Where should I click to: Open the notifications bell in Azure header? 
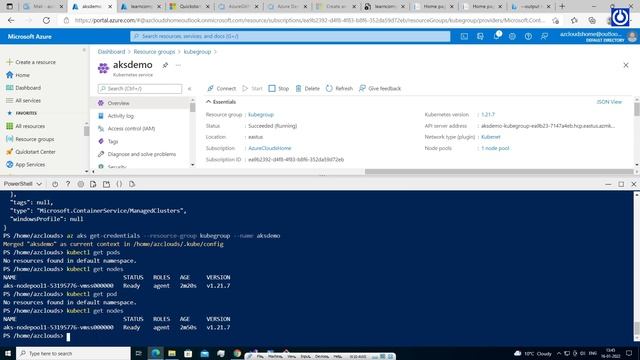point(497,36)
